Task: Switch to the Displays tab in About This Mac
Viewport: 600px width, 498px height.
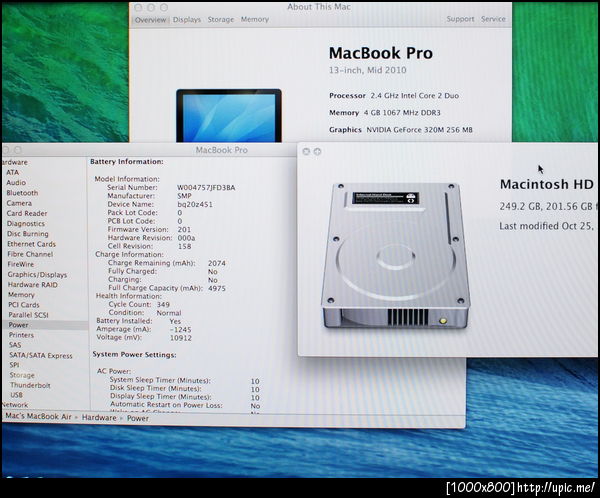Action: pos(187,20)
